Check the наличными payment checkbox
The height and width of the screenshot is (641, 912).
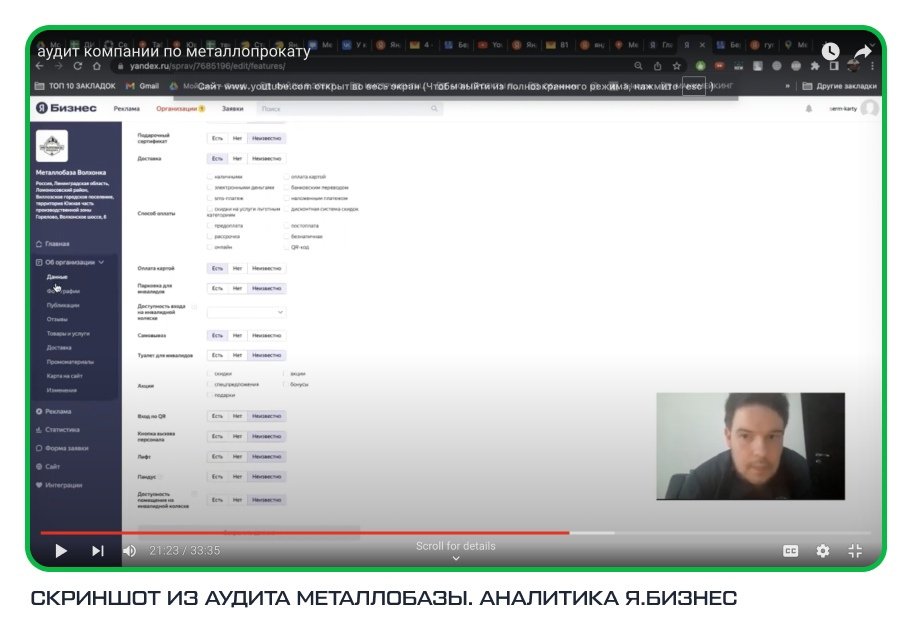pyautogui.click(x=210, y=176)
